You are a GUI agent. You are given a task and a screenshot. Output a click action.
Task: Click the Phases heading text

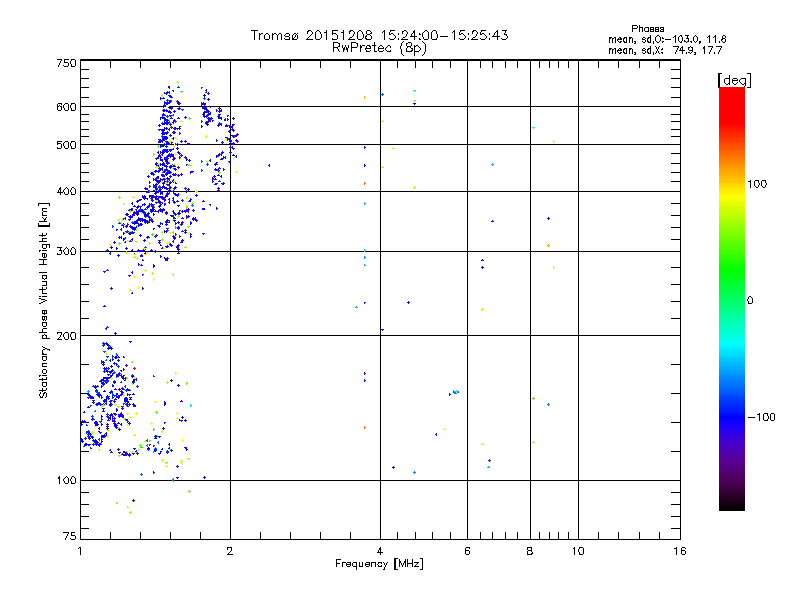[647, 29]
